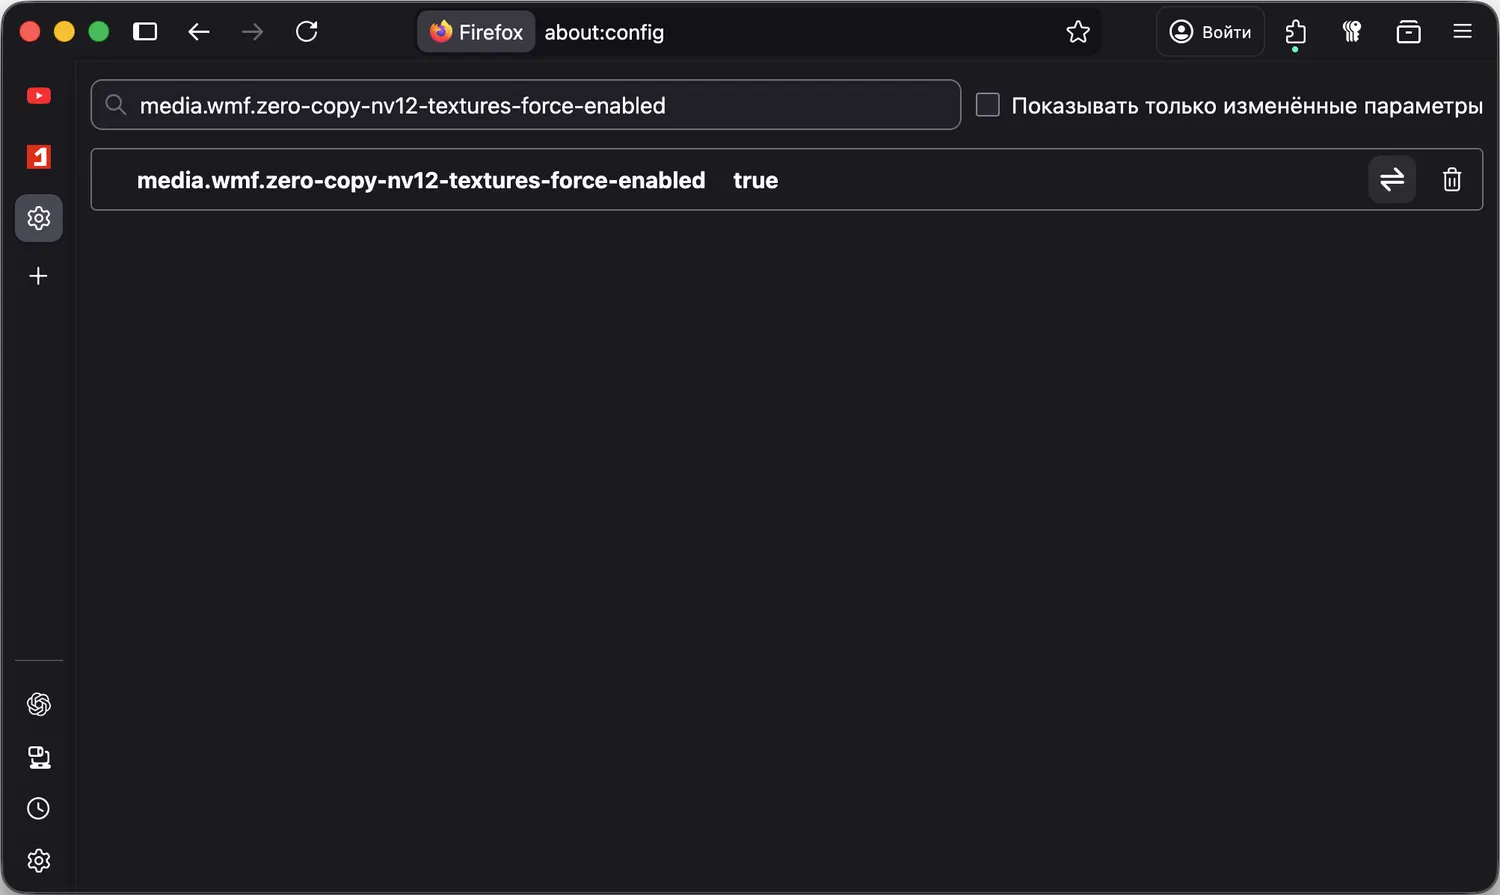Delete the media.wmf preference with trash icon

(1452, 180)
